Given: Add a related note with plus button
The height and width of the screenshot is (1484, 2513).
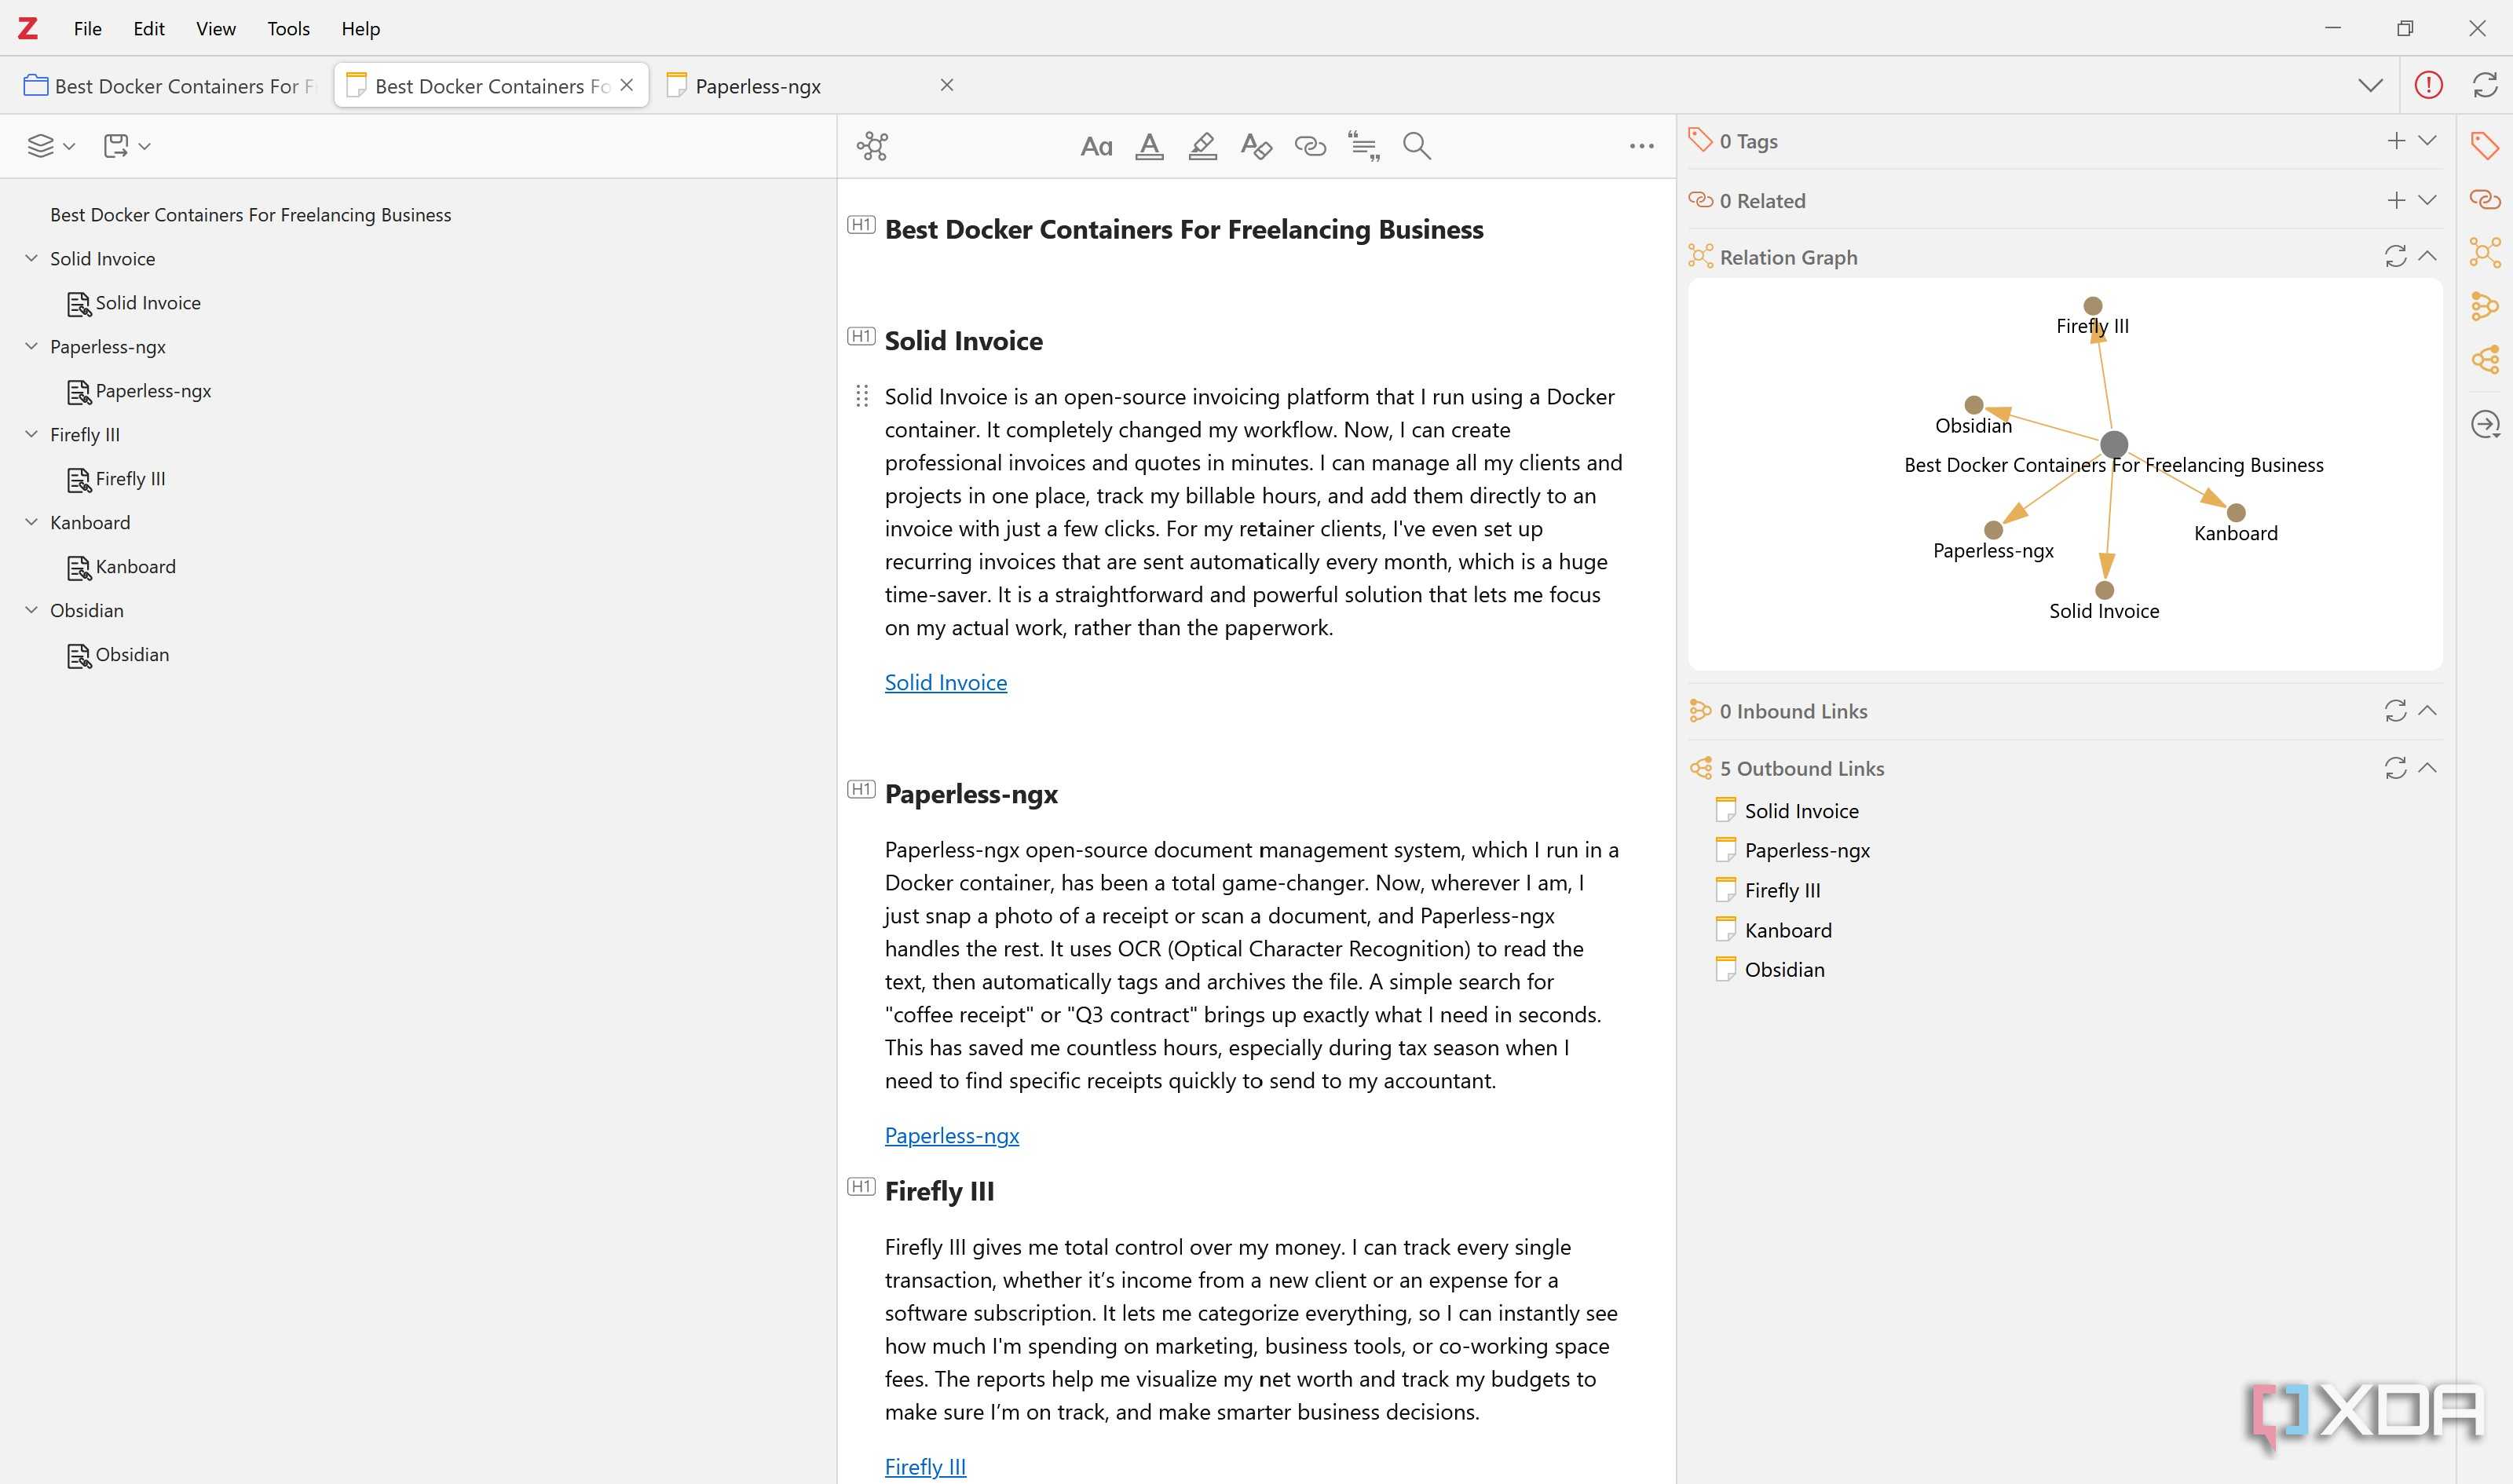Looking at the screenshot, I should (2395, 200).
